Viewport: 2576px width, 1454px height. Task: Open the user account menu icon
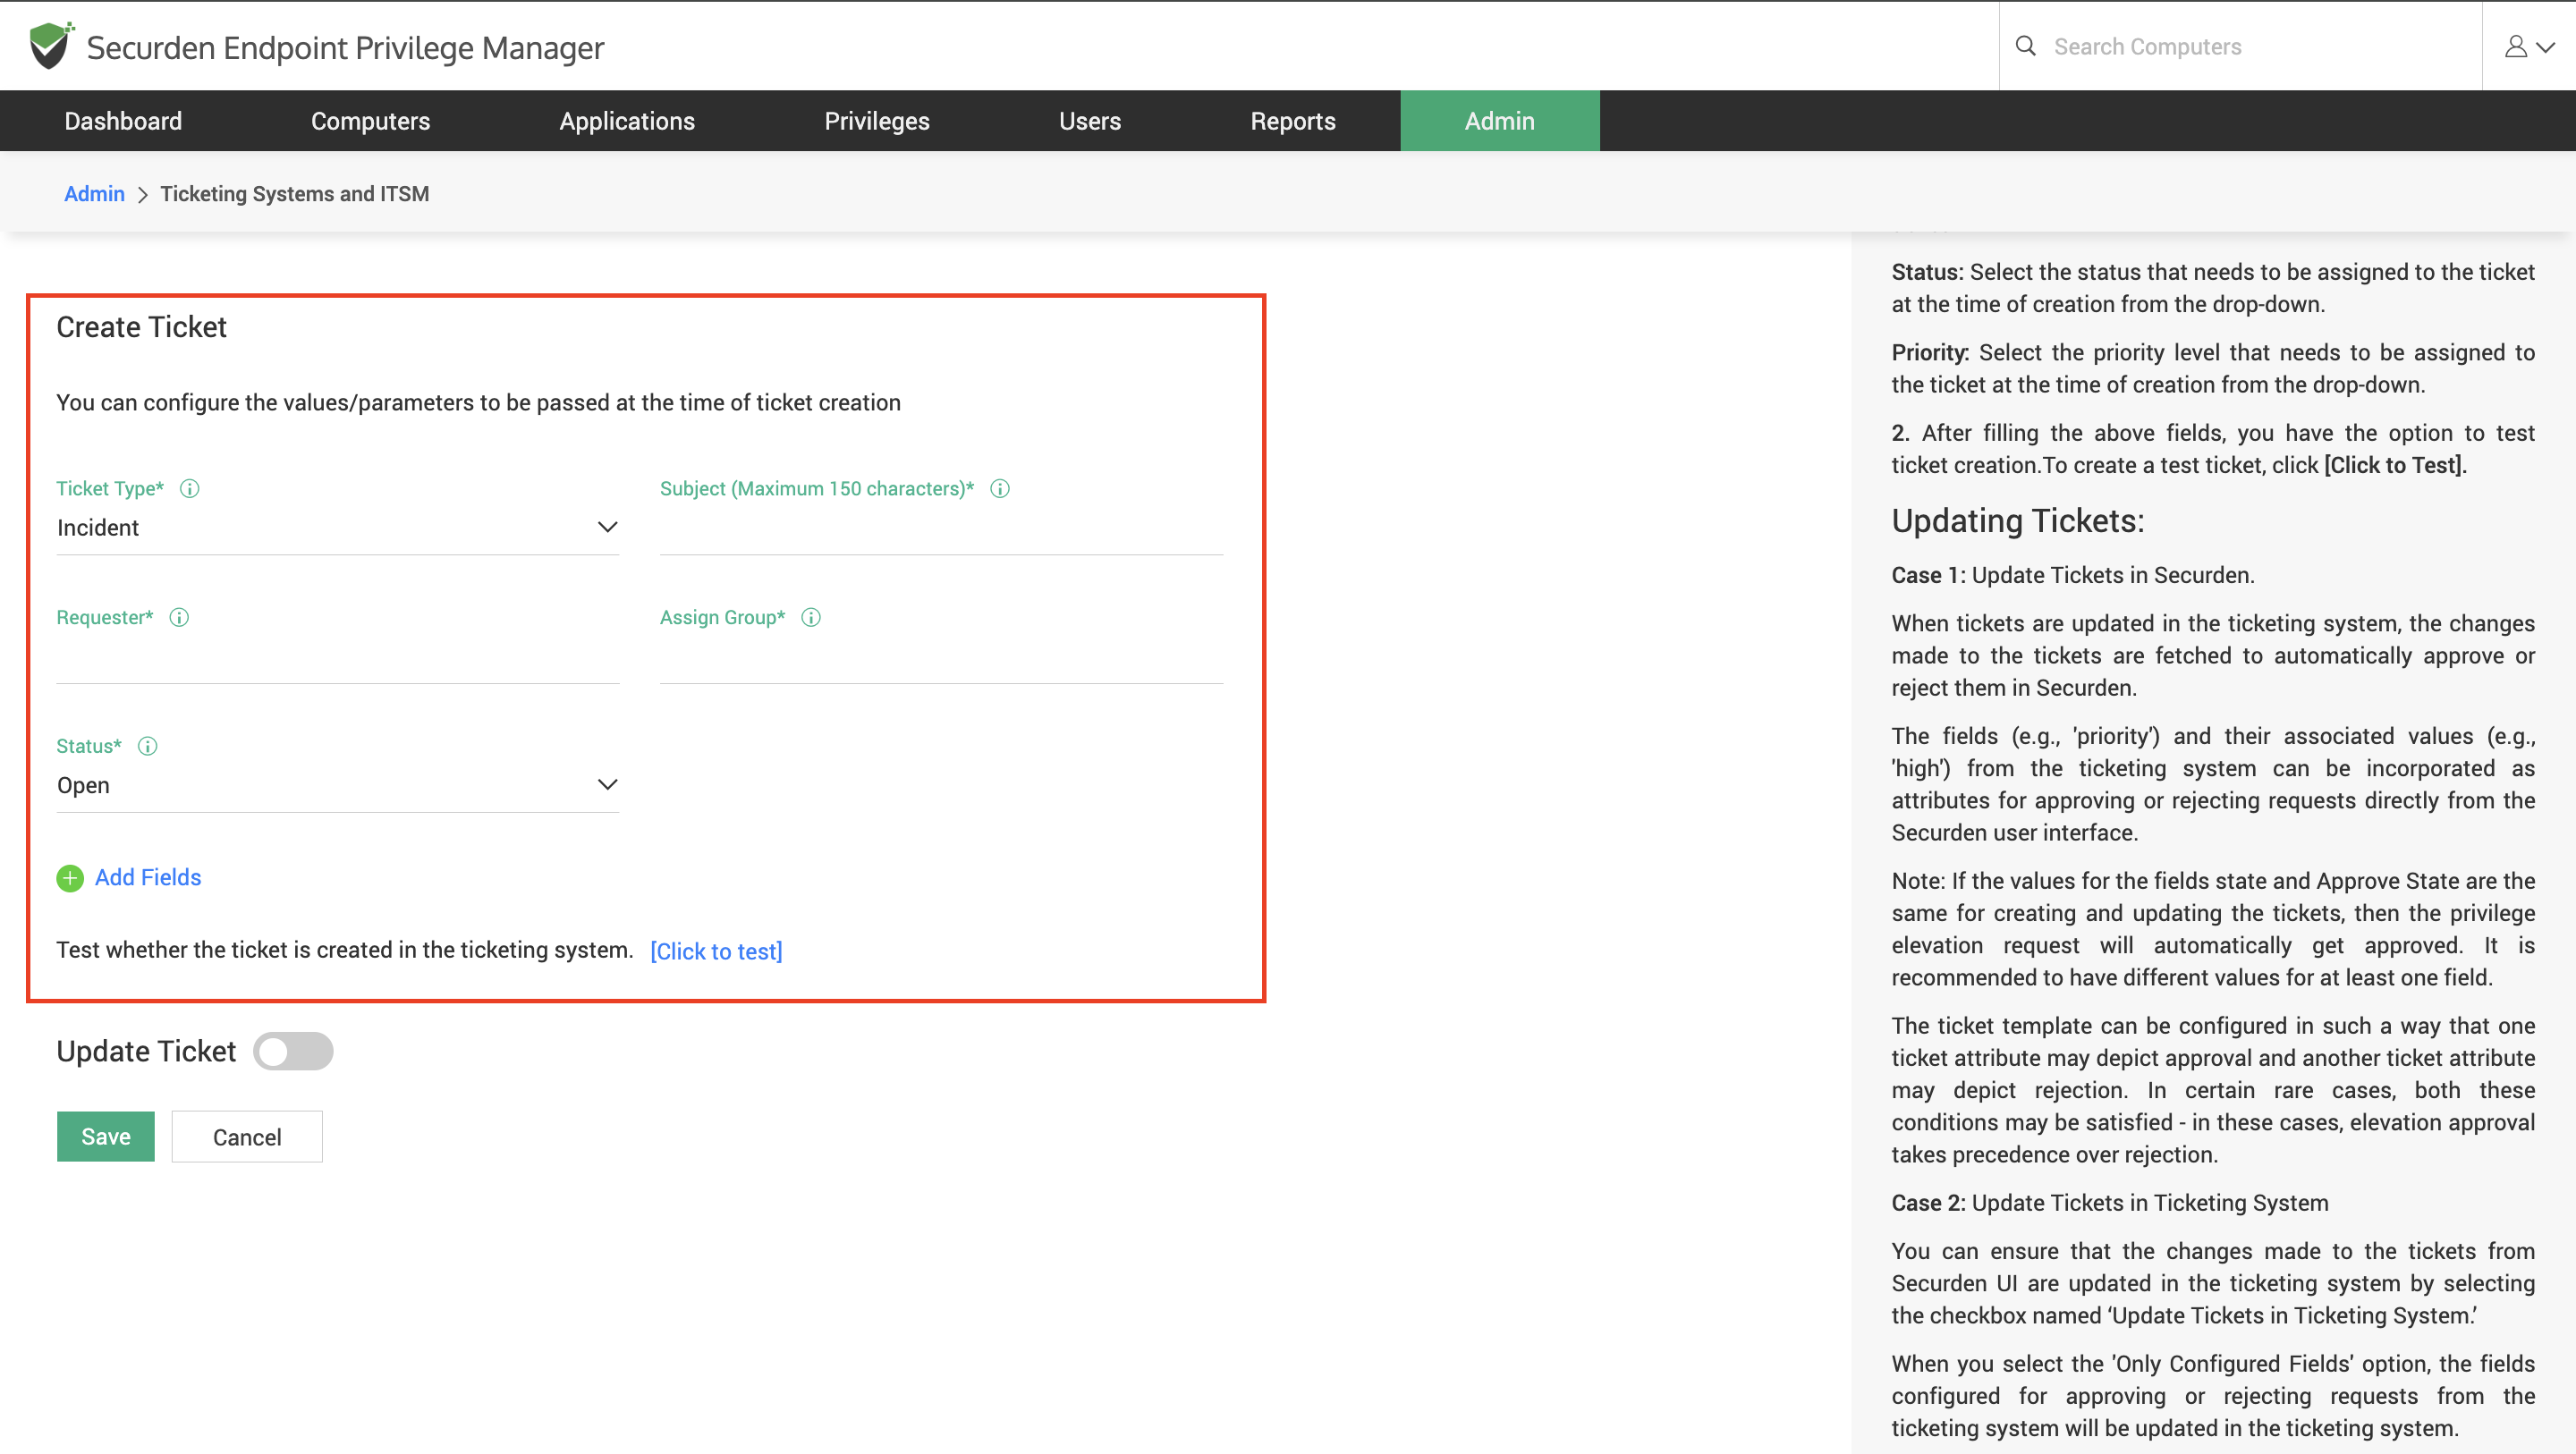(2529, 46)
